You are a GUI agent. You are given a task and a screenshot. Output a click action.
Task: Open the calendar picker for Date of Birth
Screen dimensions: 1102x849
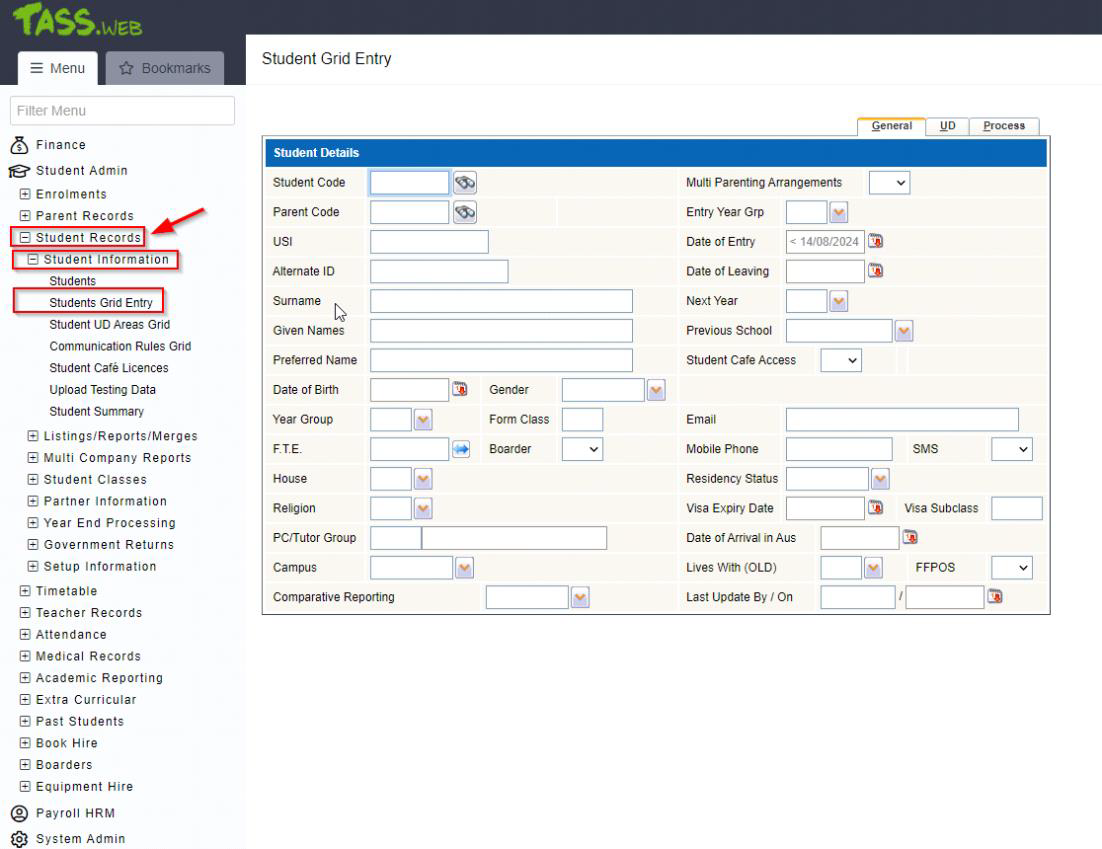[460, 389]
